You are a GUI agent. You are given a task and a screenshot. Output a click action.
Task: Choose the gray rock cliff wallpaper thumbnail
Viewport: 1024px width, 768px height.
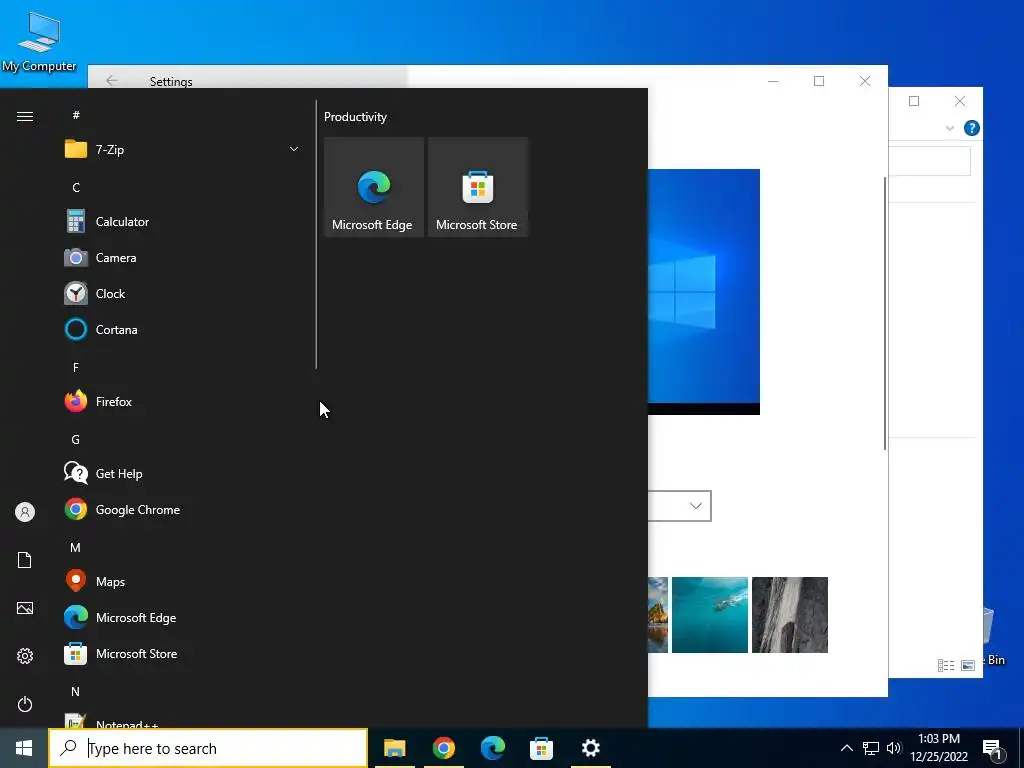[x=790, y=615]
